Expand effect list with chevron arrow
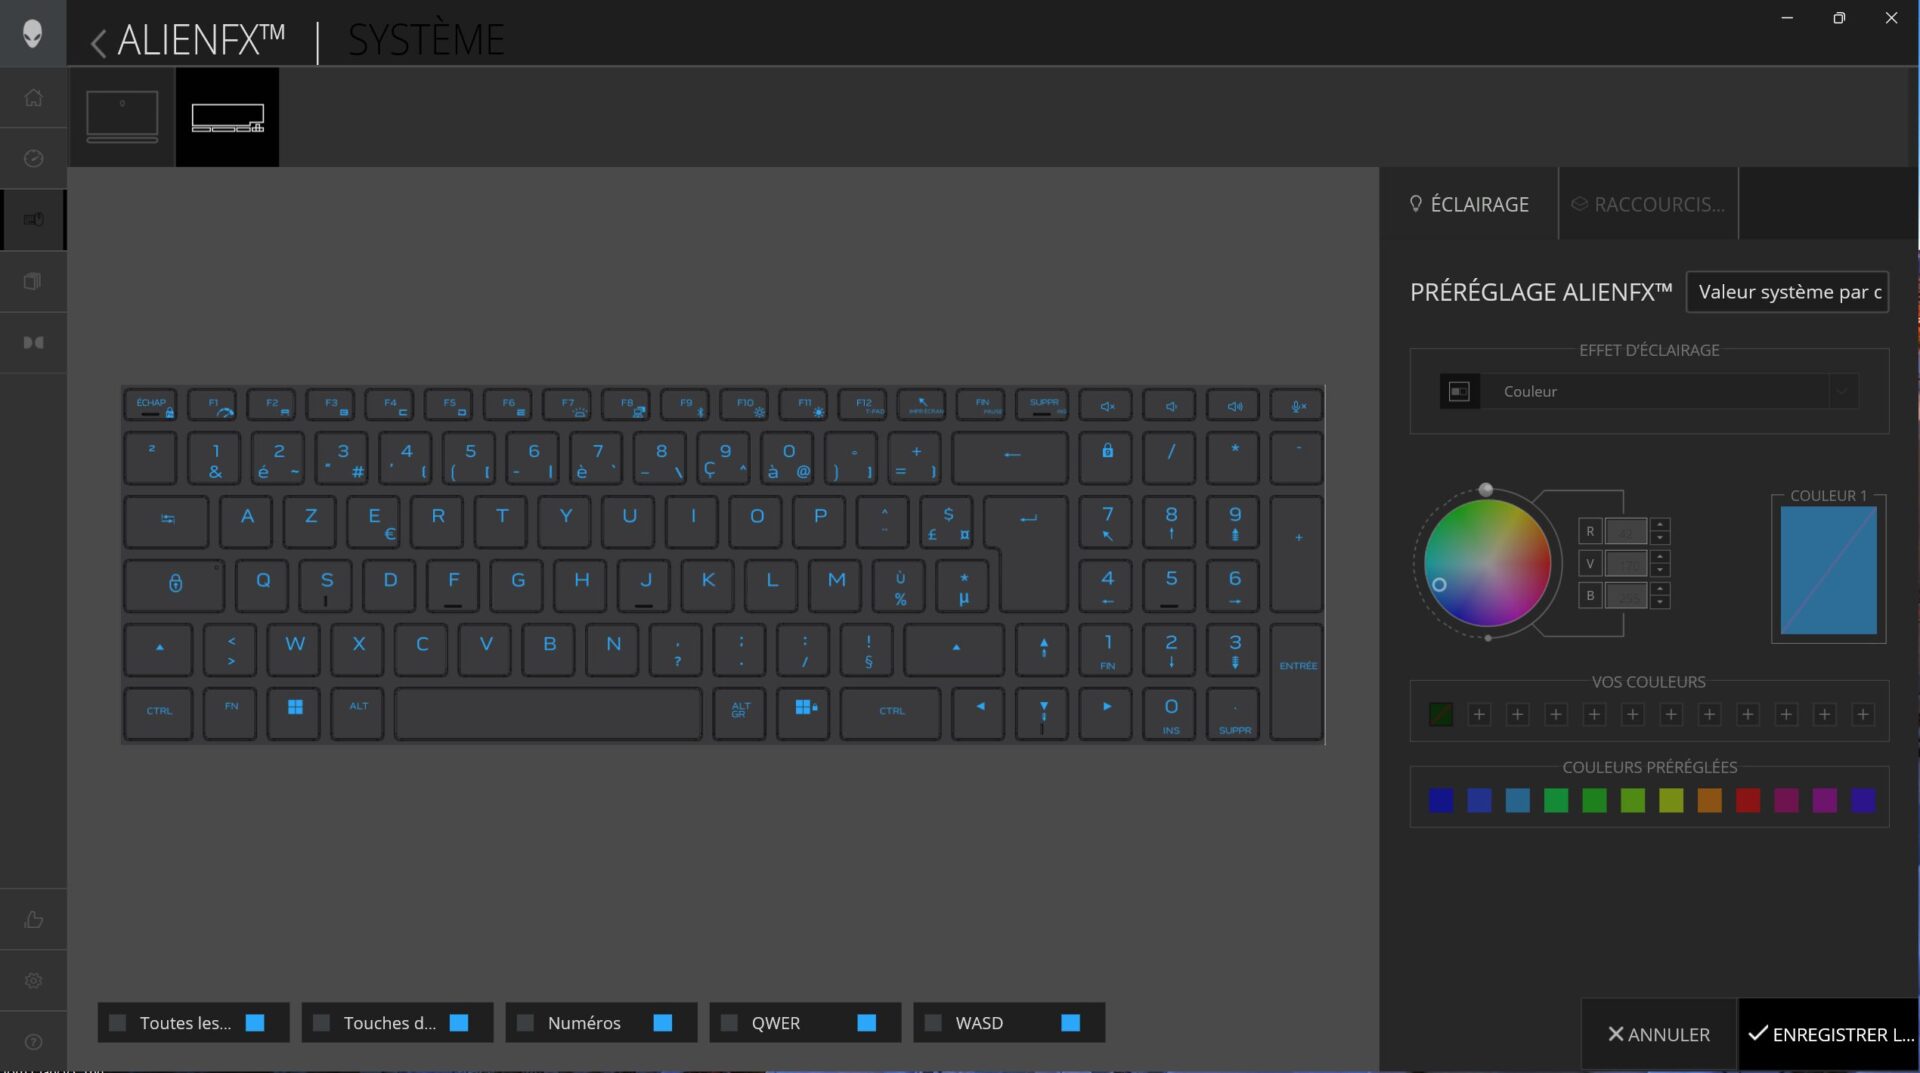The image size is (1920, 1073). [x=1841, y=391]
